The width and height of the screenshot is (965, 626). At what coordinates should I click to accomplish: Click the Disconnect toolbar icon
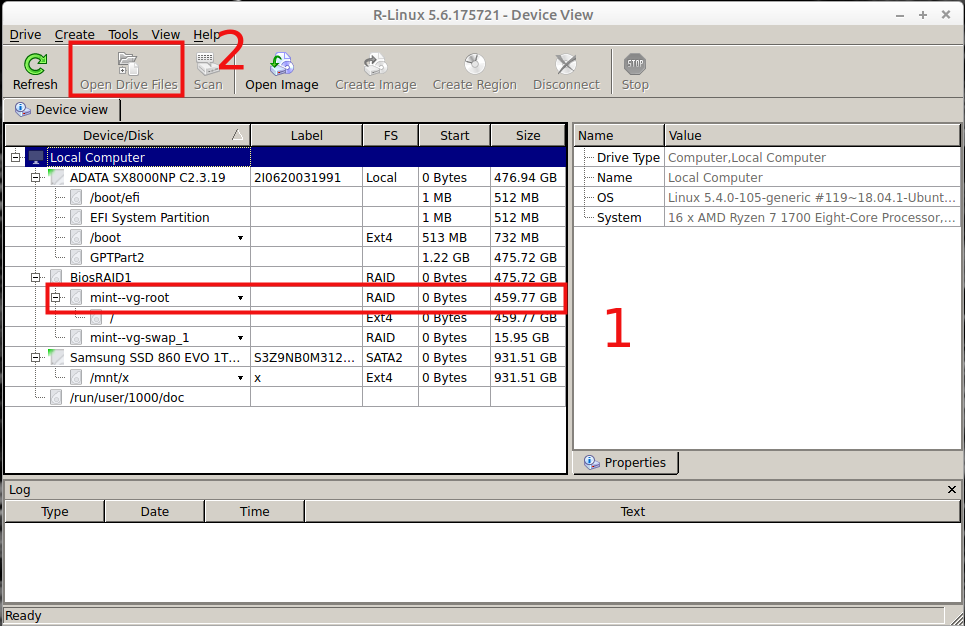(x=565, y=66)
